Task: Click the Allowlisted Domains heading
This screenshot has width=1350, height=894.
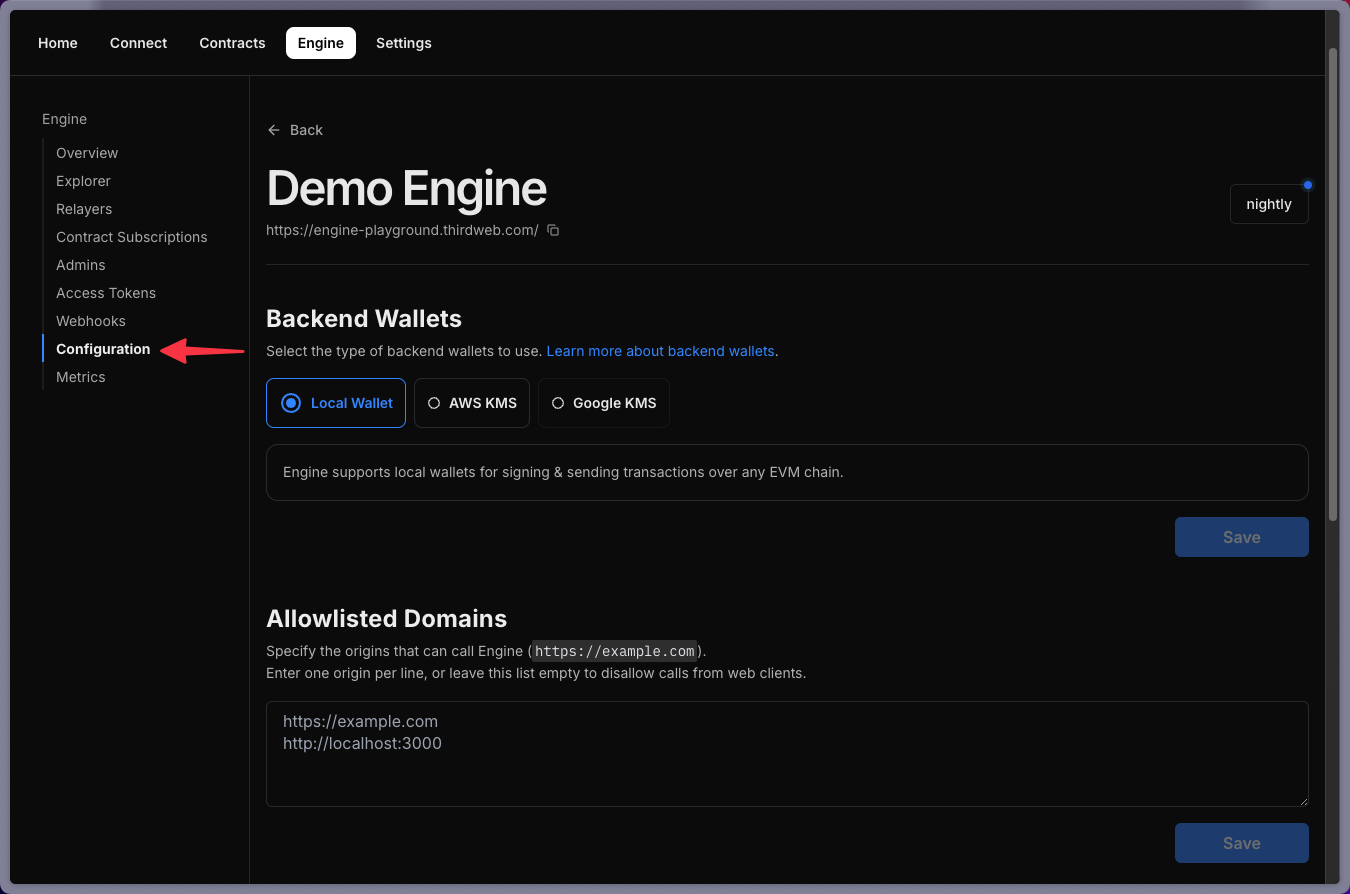Action: coord(386,619)
